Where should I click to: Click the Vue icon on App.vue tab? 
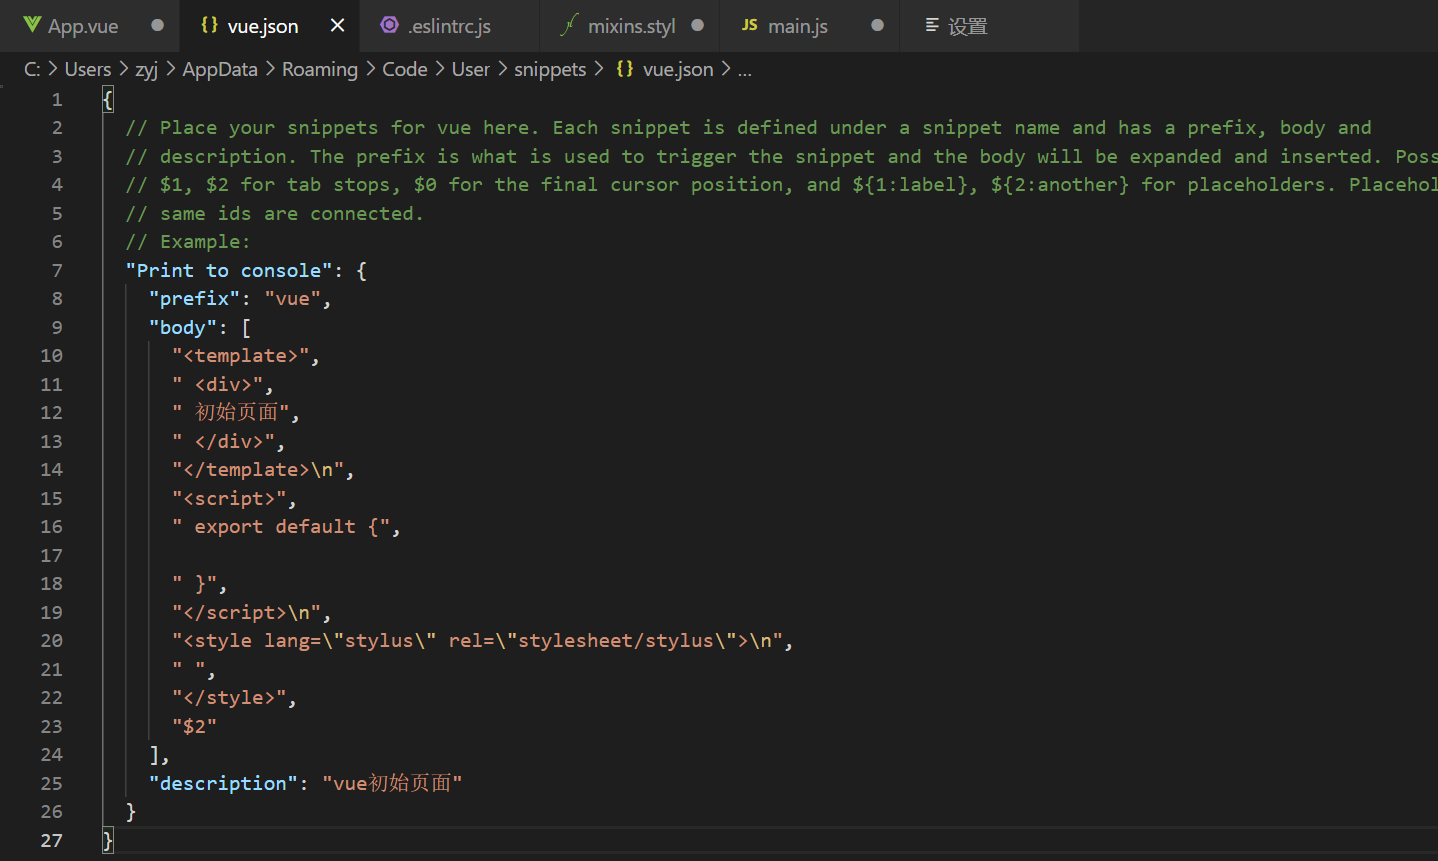pyautogui.click(x=32, y=25)
